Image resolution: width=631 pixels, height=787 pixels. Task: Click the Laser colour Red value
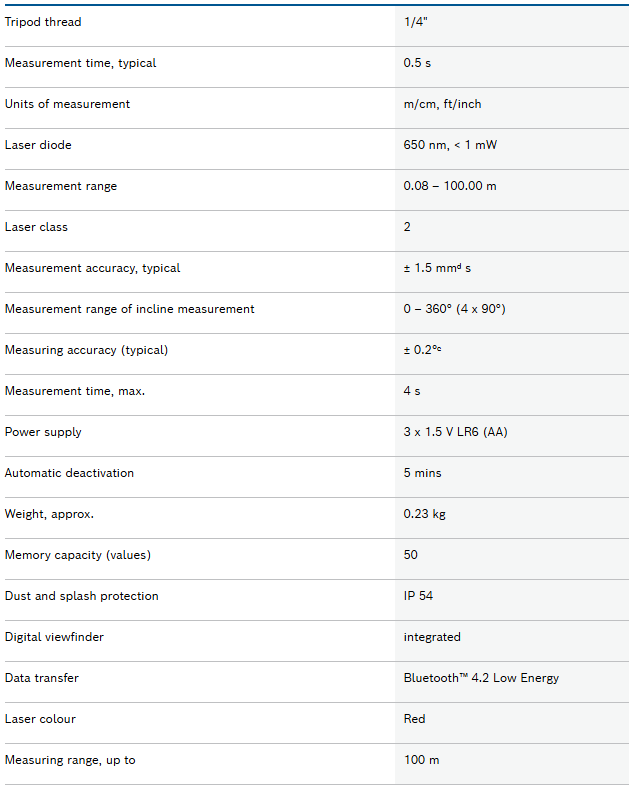point(414,719)
